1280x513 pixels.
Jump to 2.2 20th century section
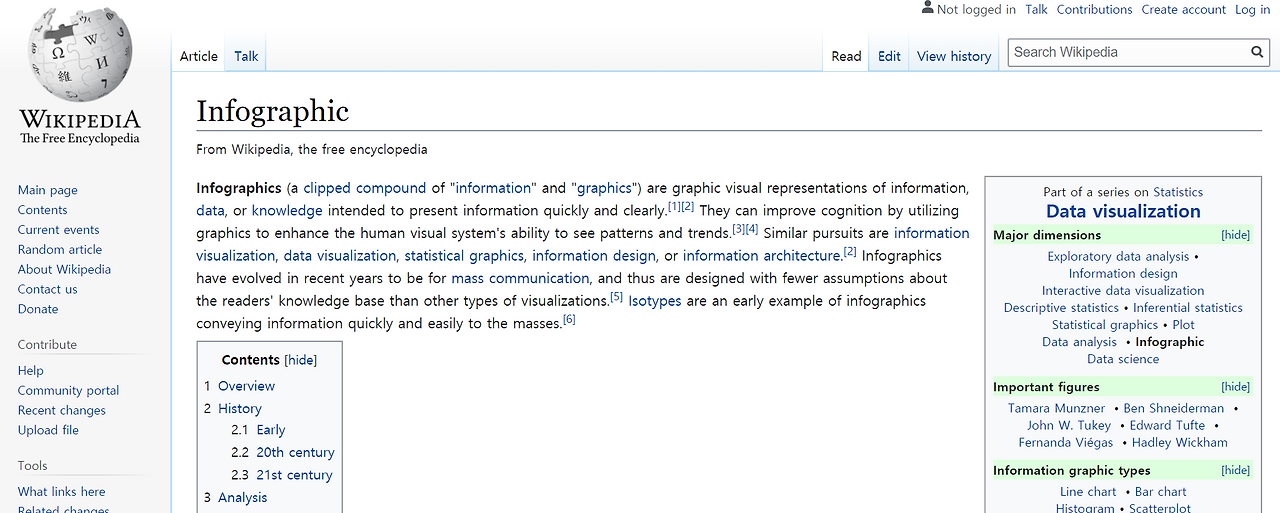point(283,453)
